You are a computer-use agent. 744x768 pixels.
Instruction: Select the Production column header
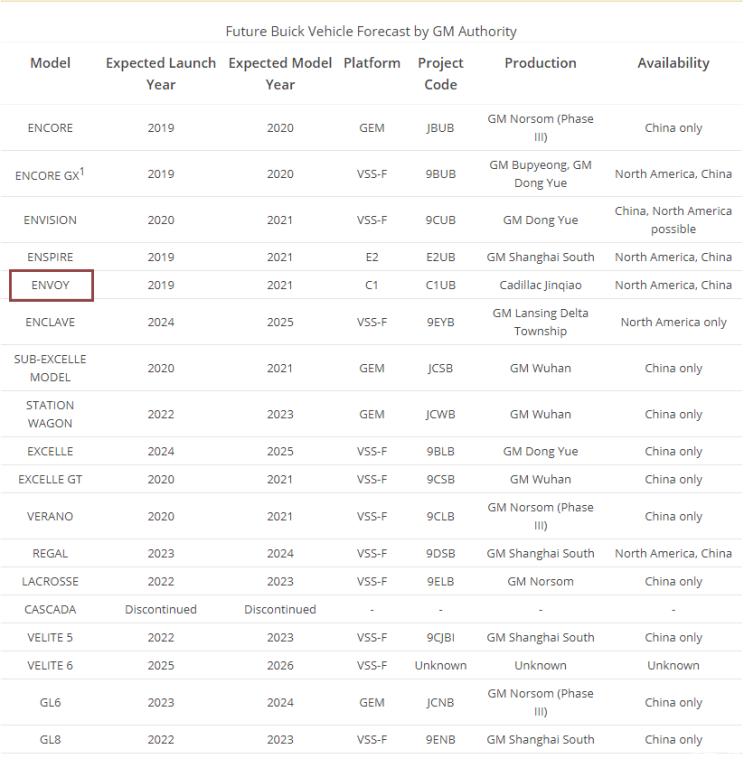click(x=540, y=63)
